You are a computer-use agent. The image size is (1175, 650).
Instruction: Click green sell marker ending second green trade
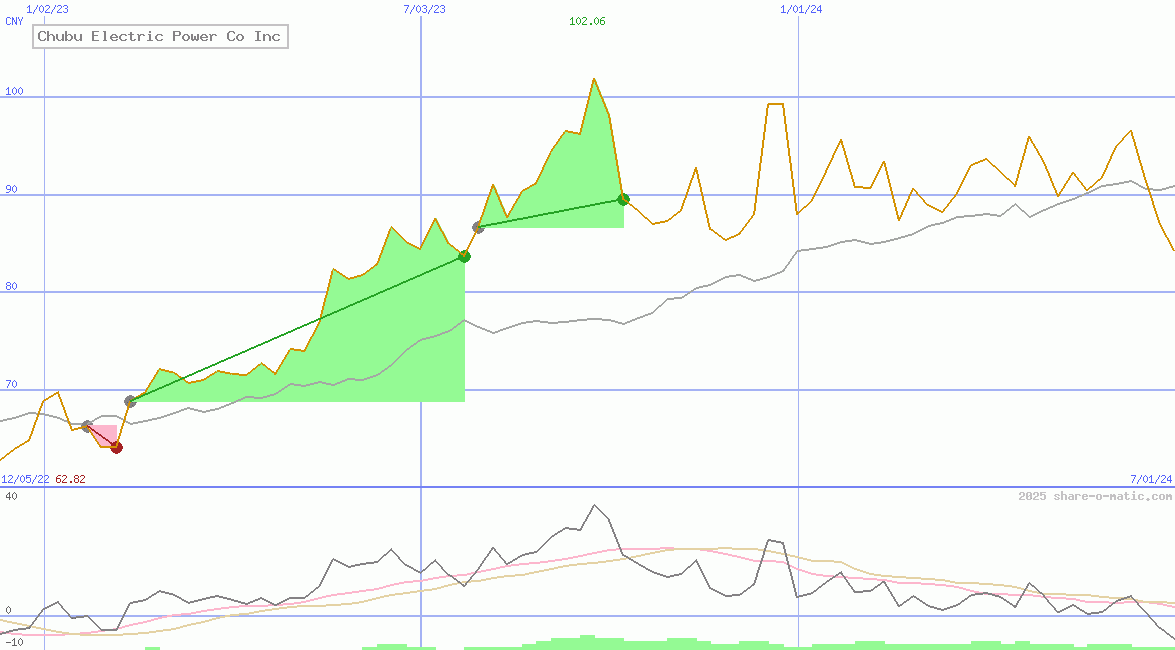click(x=623, y=199)
